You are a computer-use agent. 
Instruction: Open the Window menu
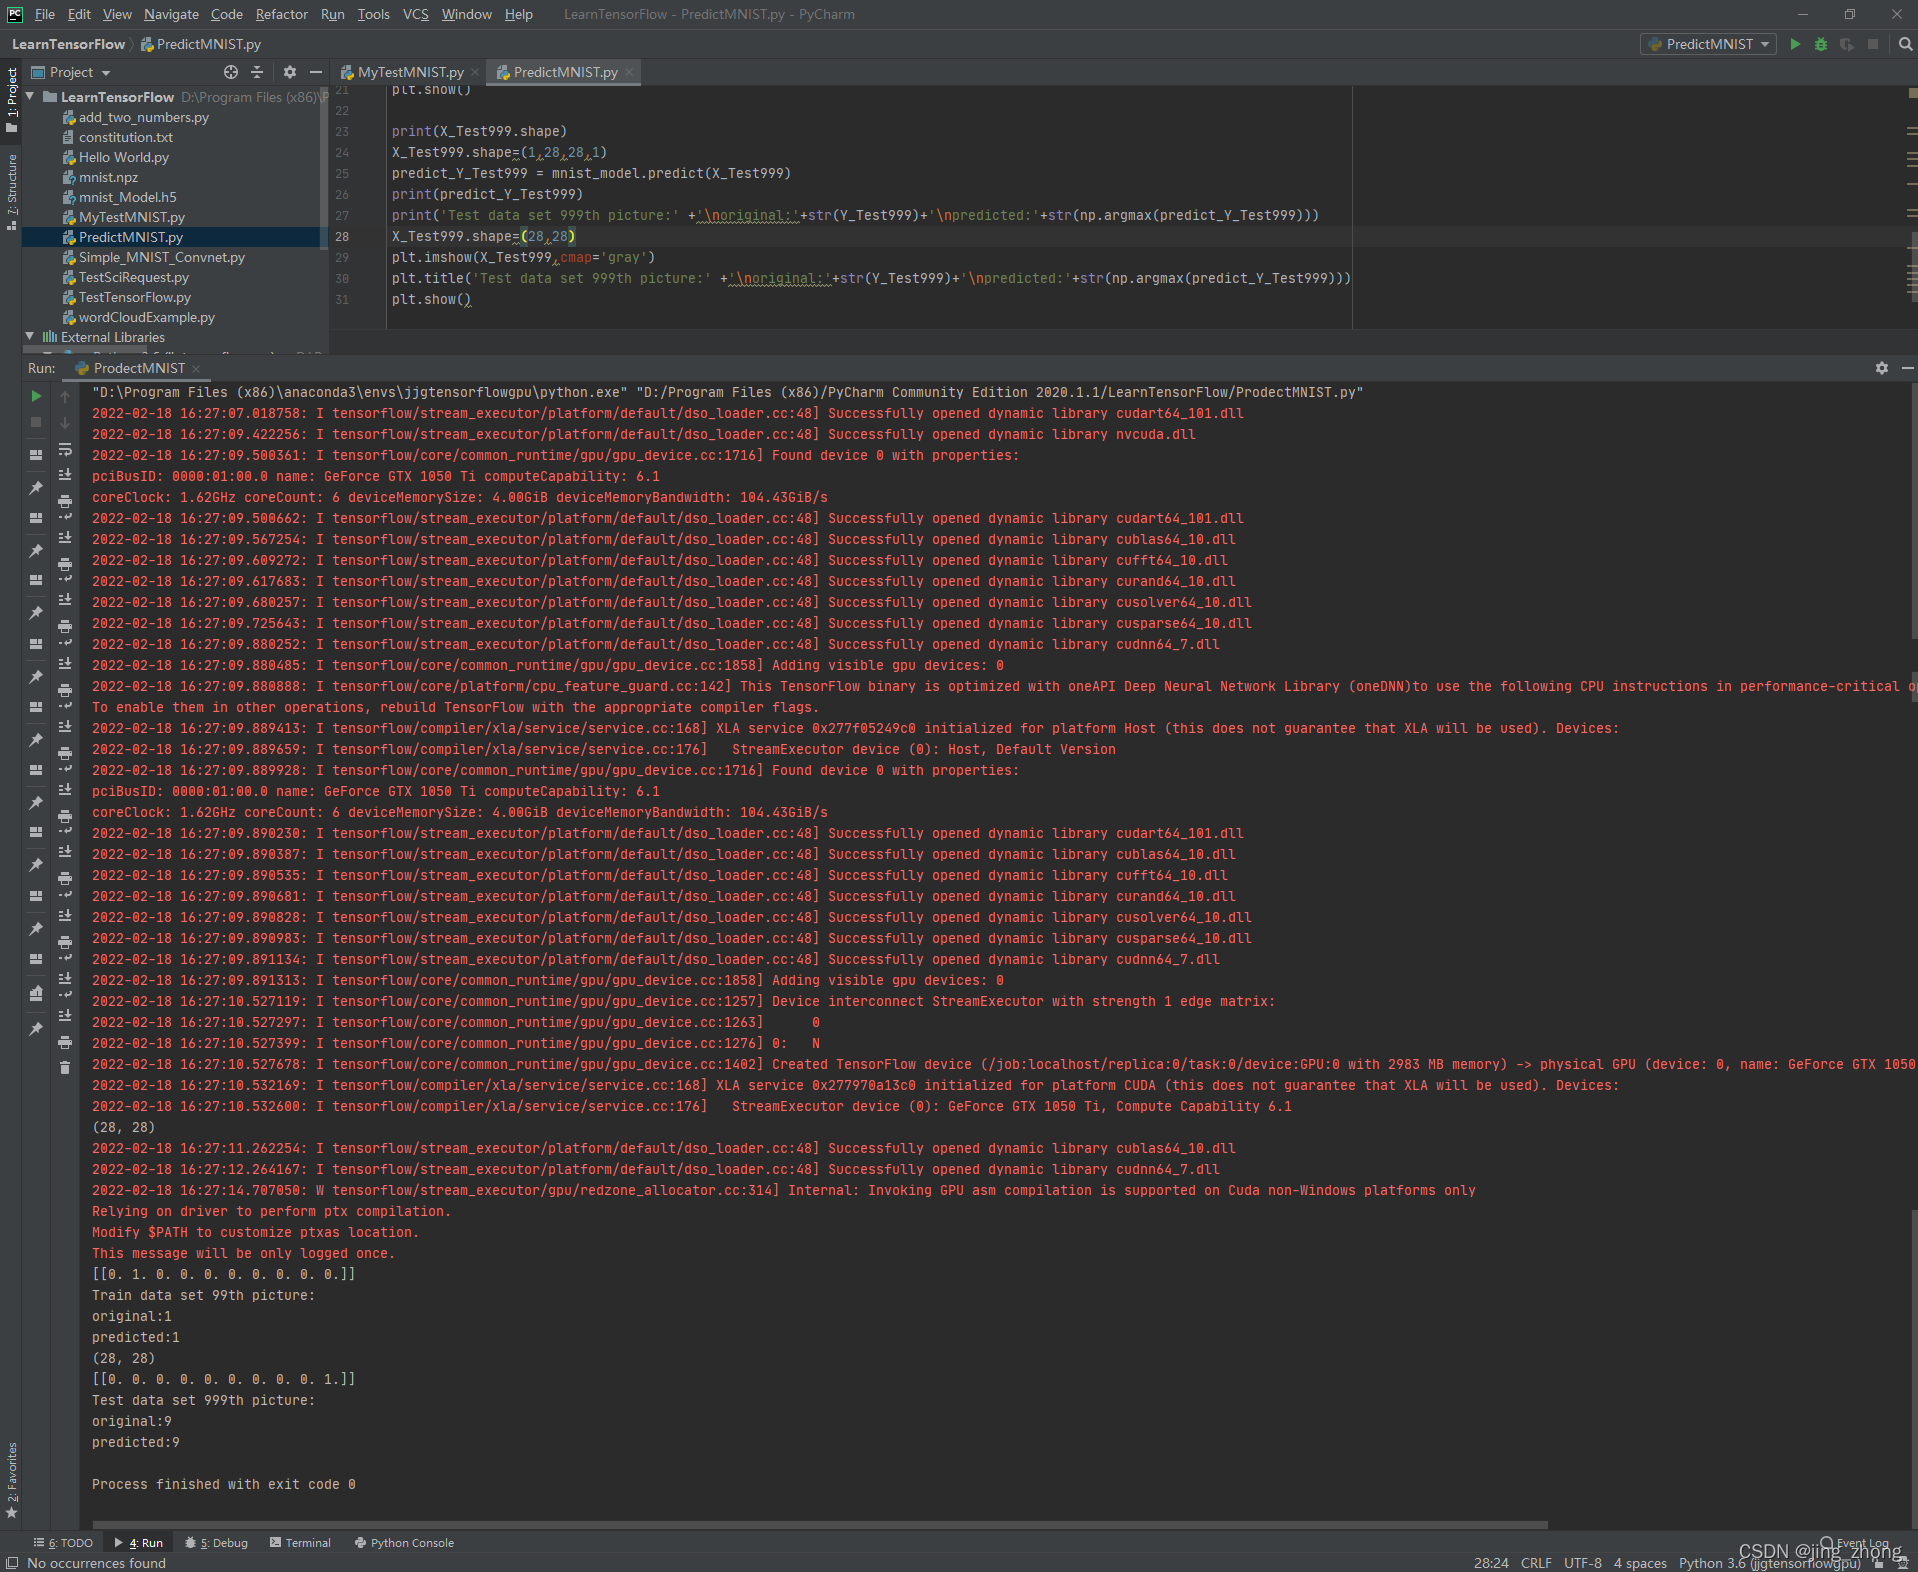point(467,14)
